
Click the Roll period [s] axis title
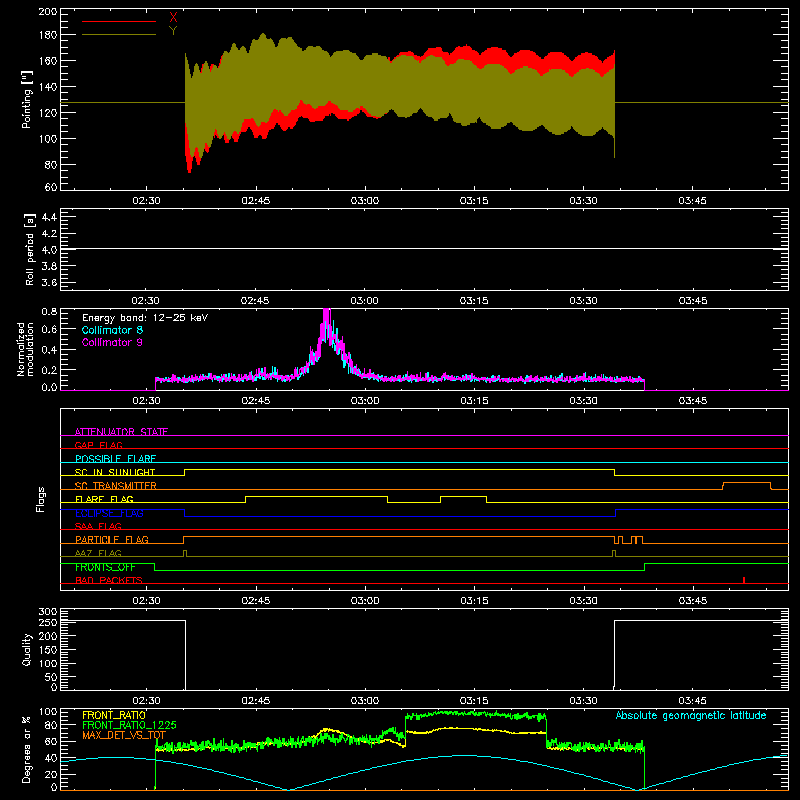(x=29, y=249)
